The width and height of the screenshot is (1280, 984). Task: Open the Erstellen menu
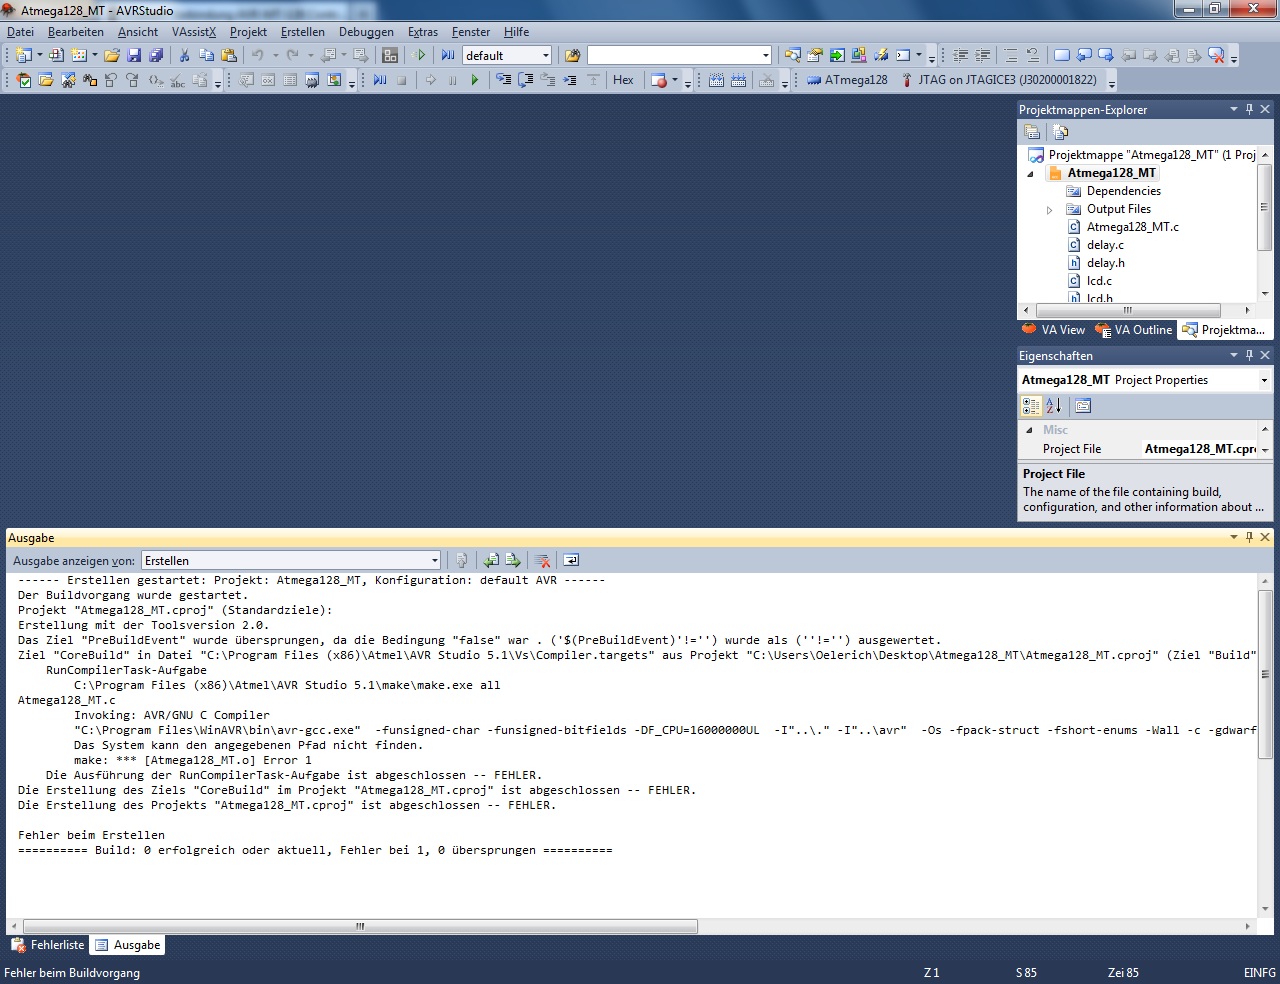pos(303,32)
